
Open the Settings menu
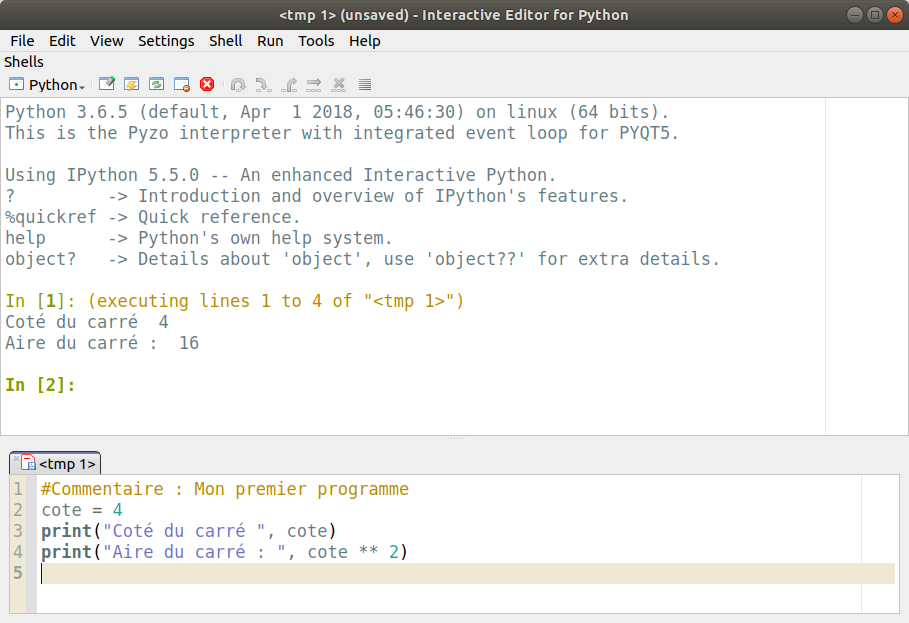166,41
